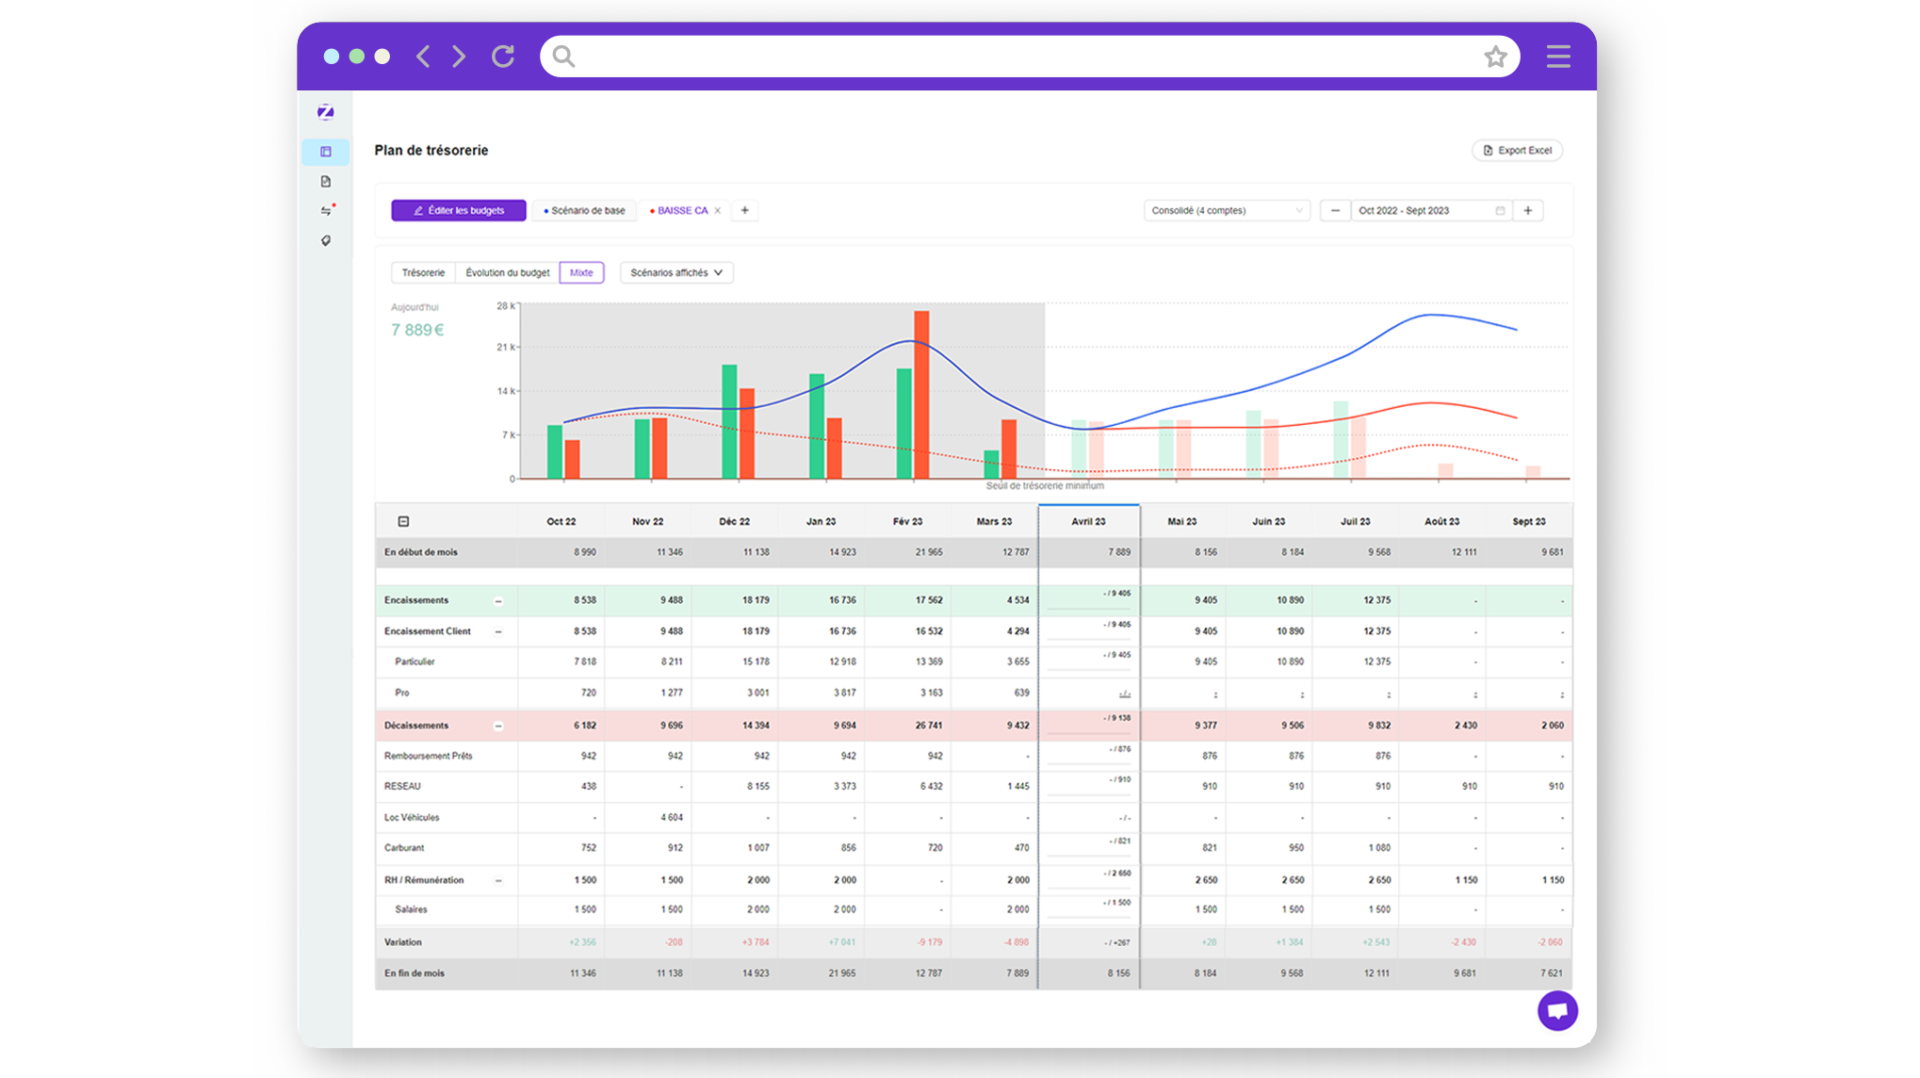Open the tag sidebar icon
This screenshot has height=1078, width=1920.
pos(326,241)
